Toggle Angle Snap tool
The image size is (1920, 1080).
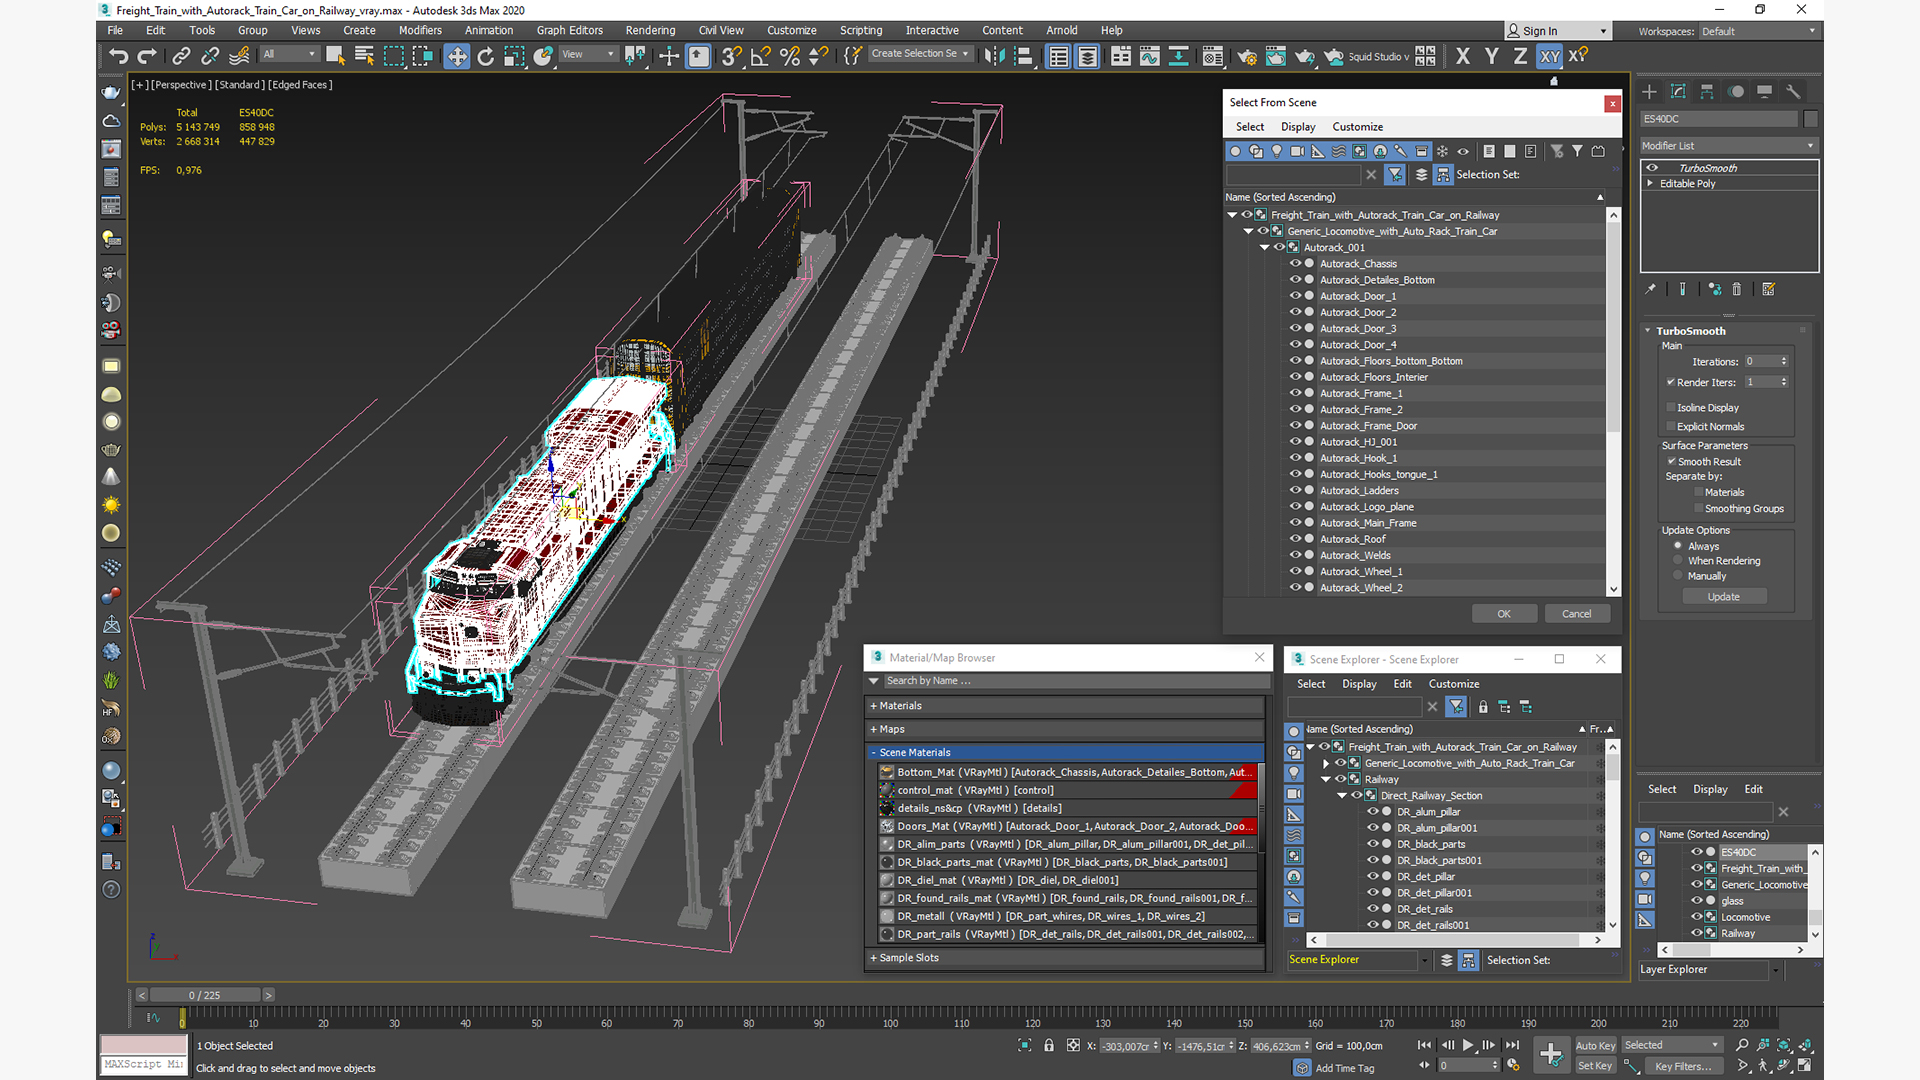[x=760, y=56]
